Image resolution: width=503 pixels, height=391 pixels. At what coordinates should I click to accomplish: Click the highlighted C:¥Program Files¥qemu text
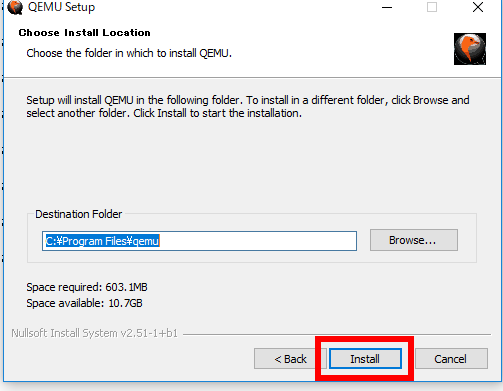[102, 241]
